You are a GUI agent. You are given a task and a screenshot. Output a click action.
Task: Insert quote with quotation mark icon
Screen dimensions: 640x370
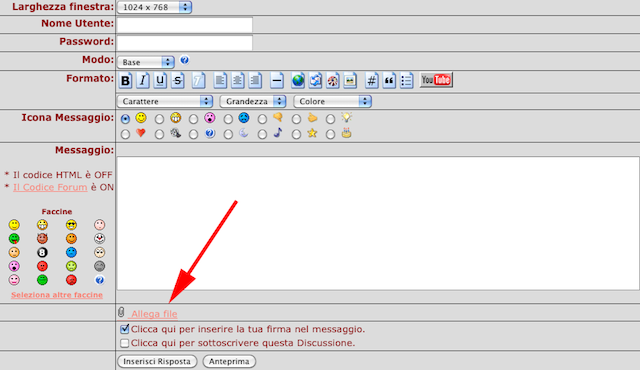[x=389, y=80]
